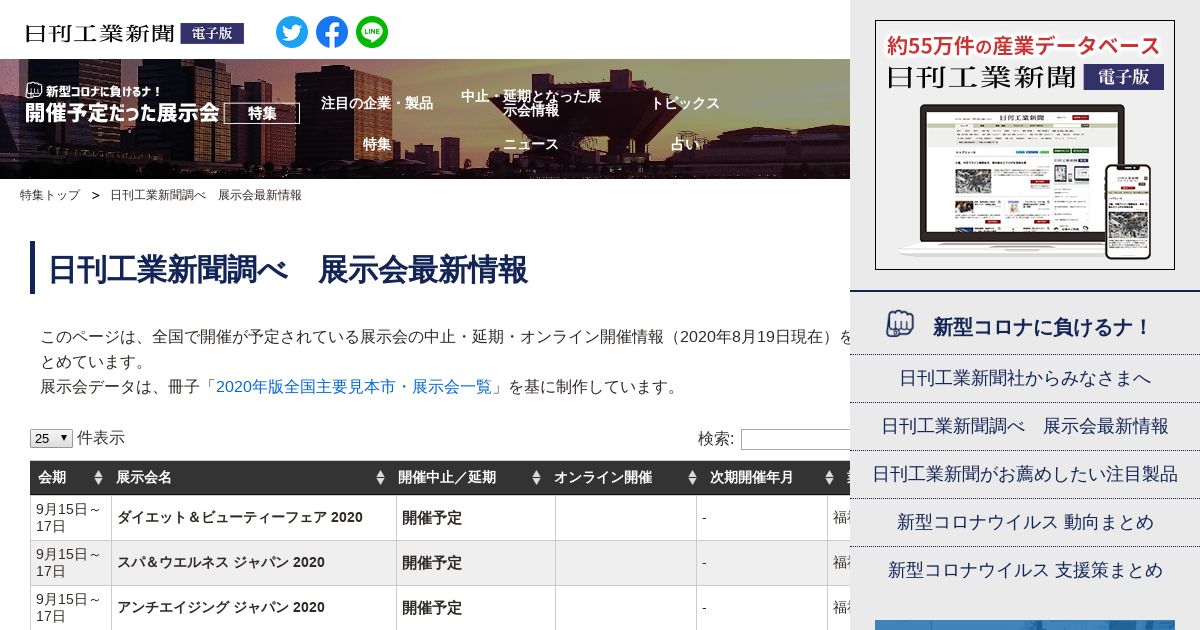Viewport: 1200px width, 630px height.
Task: Click the 日刊工業新聞調べ 展示会最新情報 breadcrumb text
Action: click(206, 195)
